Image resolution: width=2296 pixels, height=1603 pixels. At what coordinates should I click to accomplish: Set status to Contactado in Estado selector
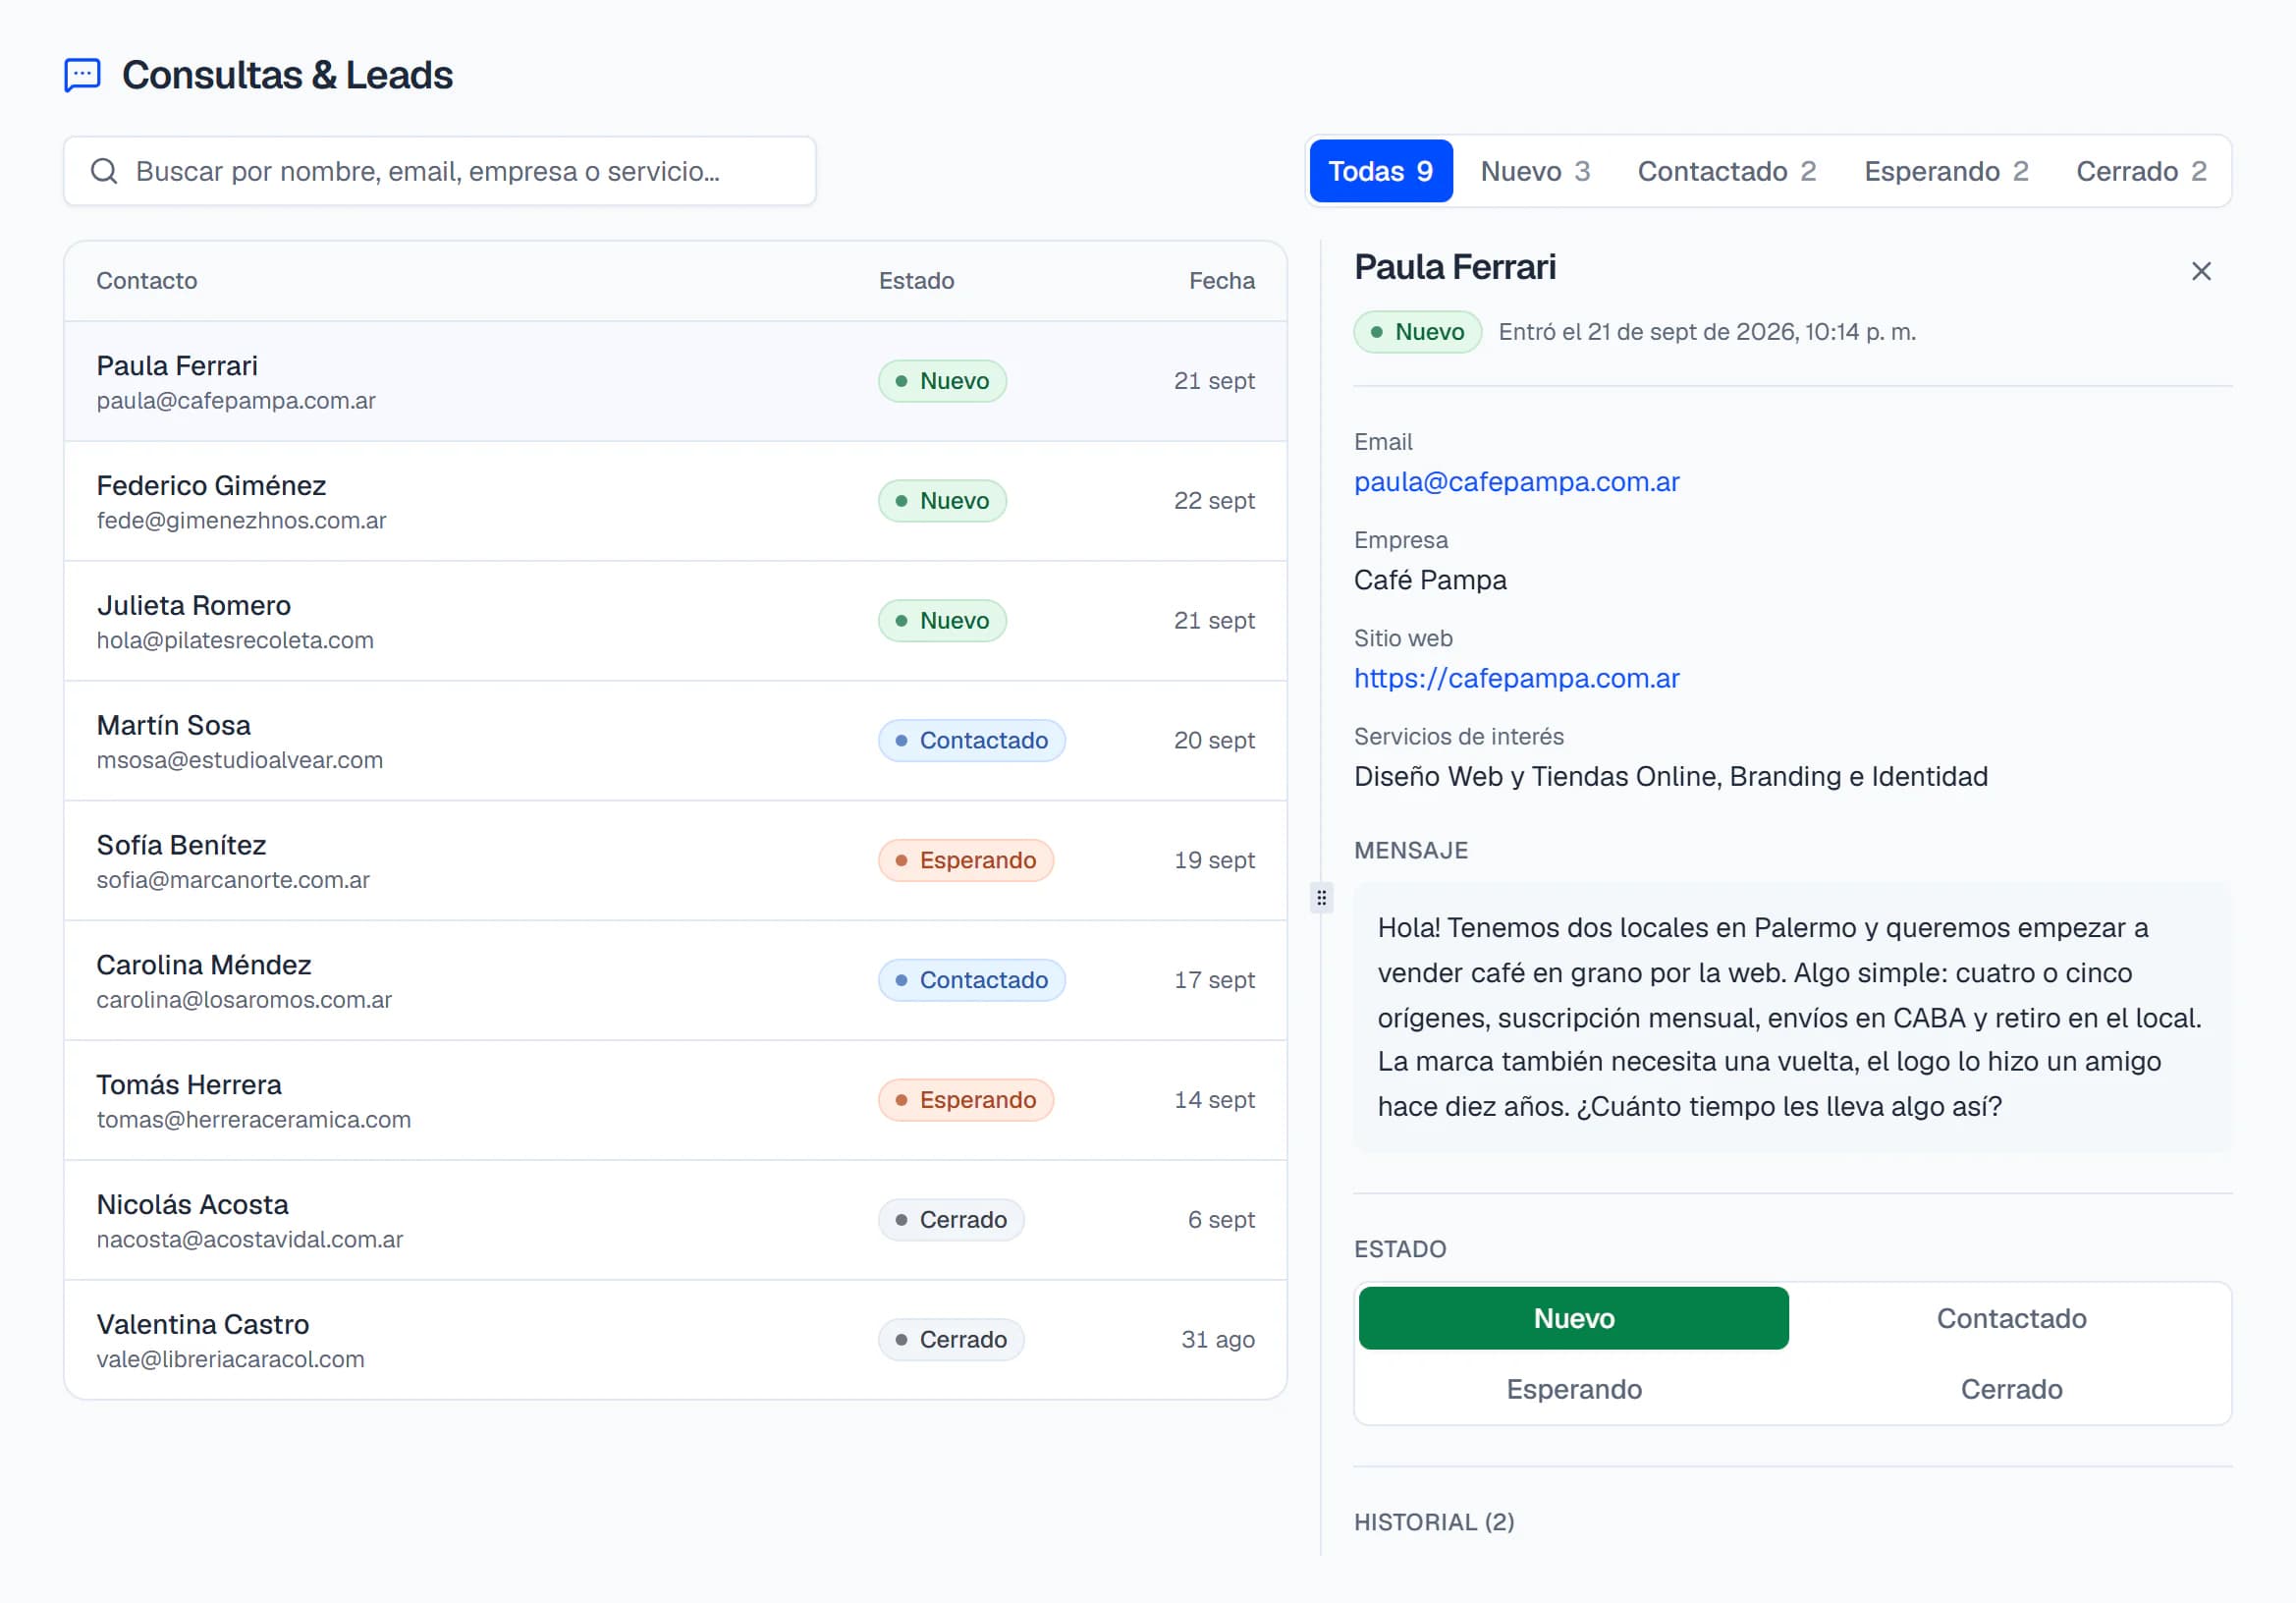coord(2011,1318)
